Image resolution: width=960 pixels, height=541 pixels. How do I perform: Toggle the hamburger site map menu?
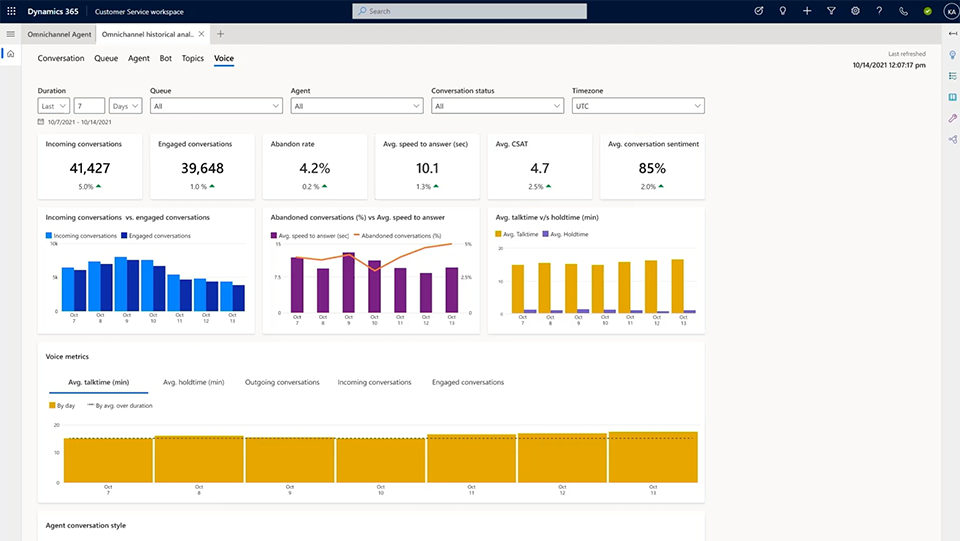[11, 34]
